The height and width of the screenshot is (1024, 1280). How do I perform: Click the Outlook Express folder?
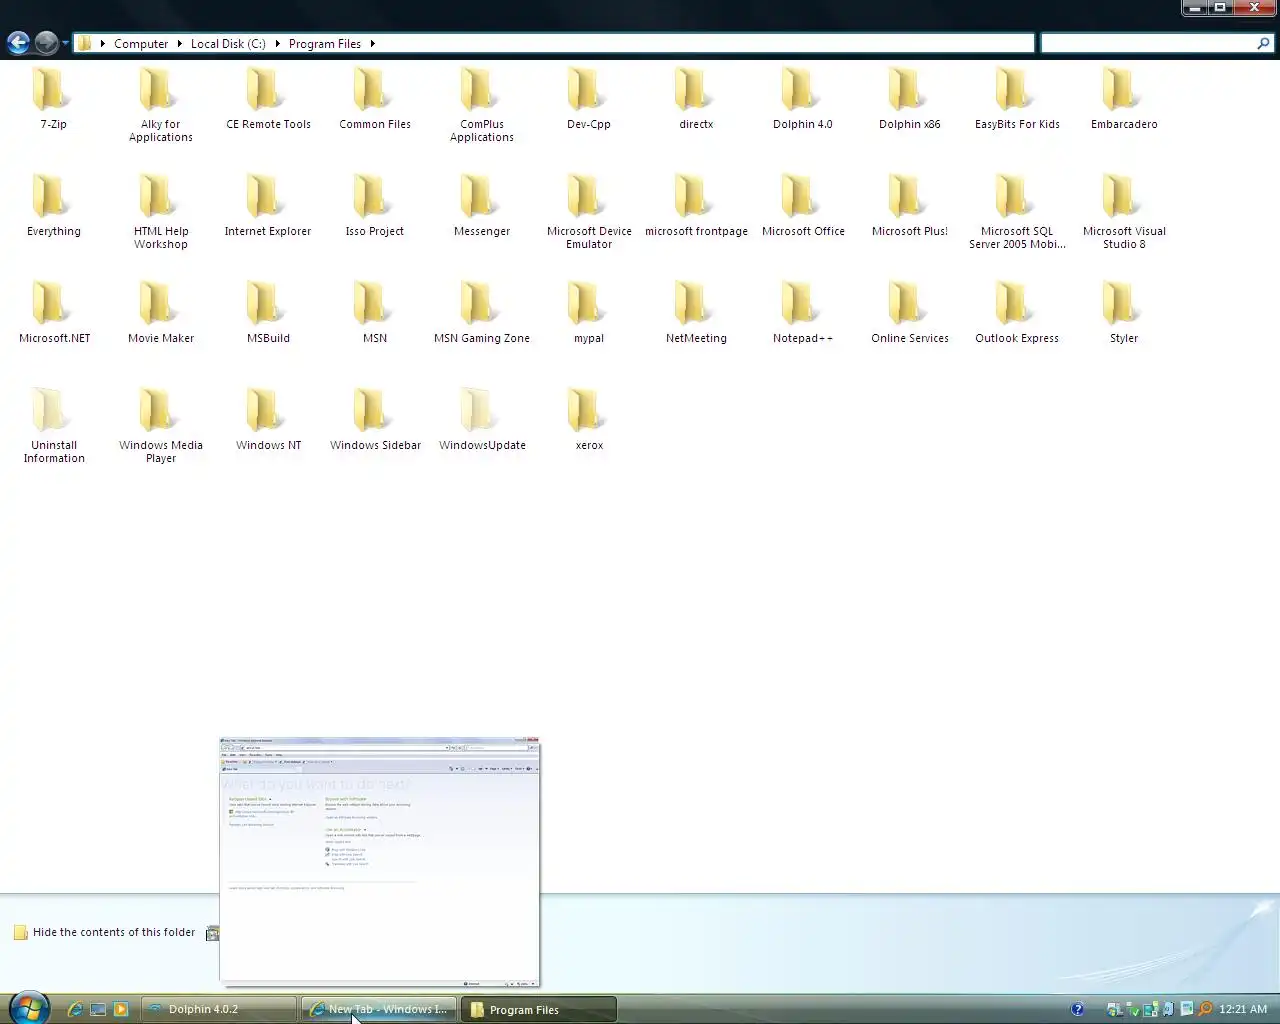pos(1017,312)
